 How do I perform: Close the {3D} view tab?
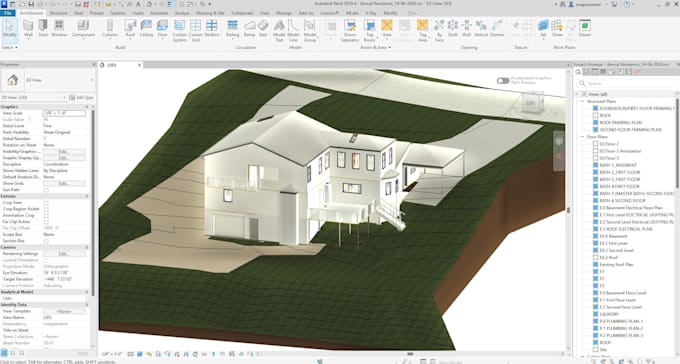(139, 65)
